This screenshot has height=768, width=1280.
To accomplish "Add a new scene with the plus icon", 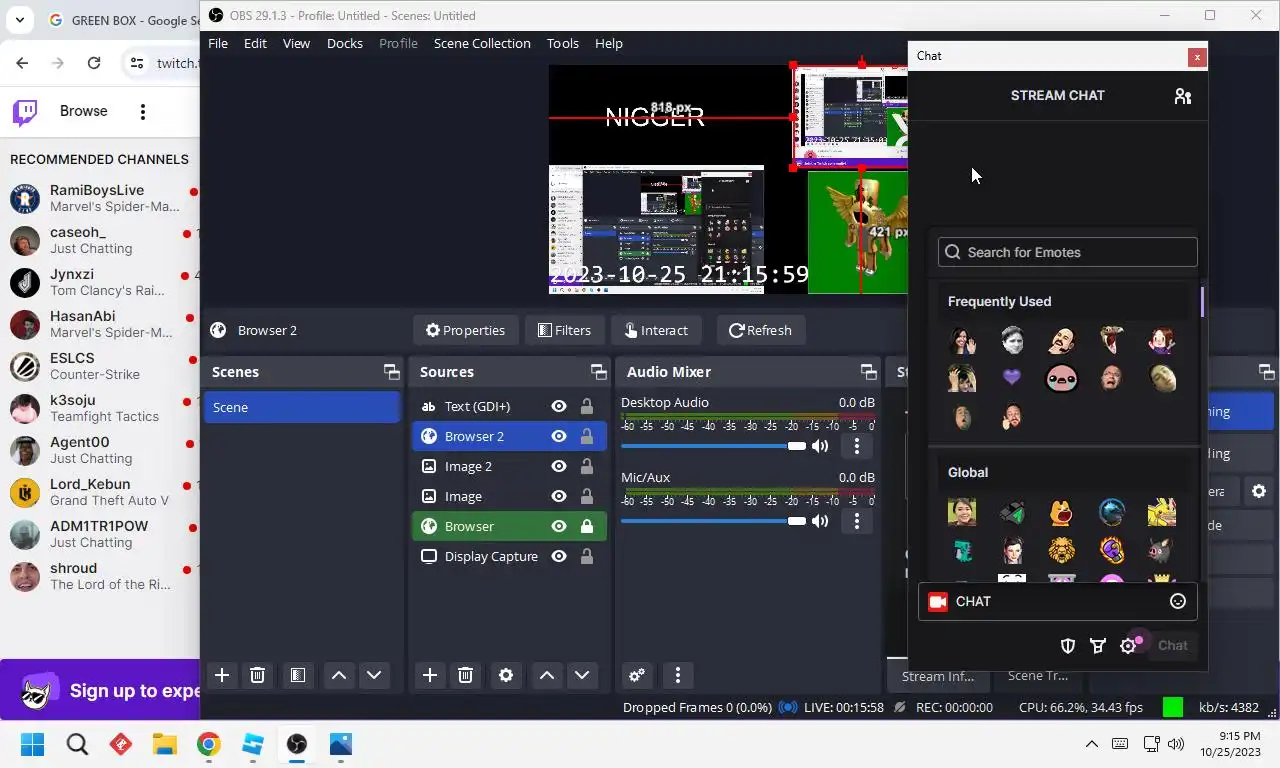I will point(222,675).
